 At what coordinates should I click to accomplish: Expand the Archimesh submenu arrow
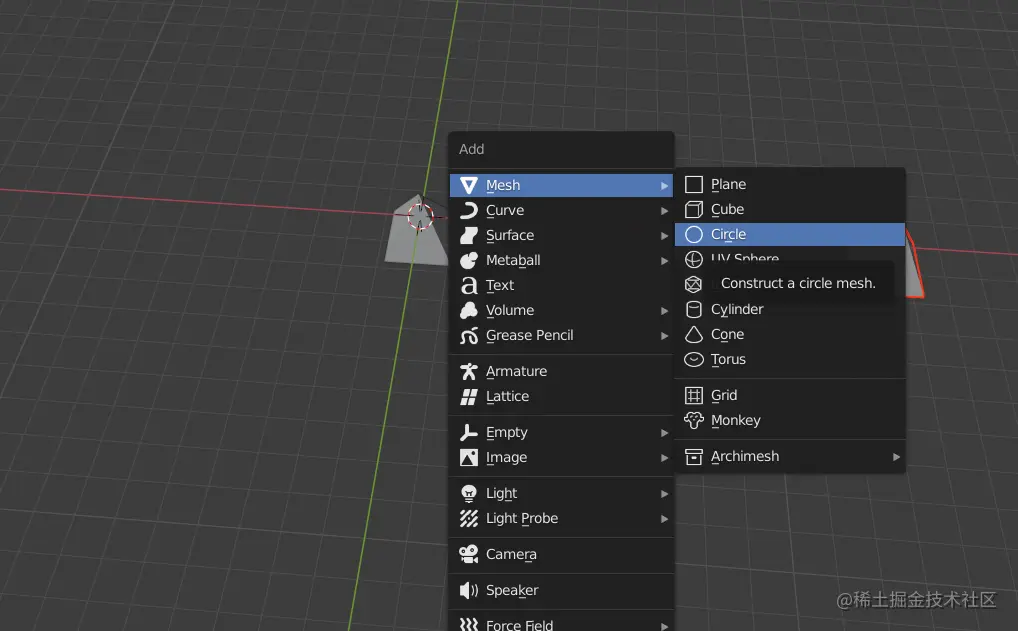[896, 457]
